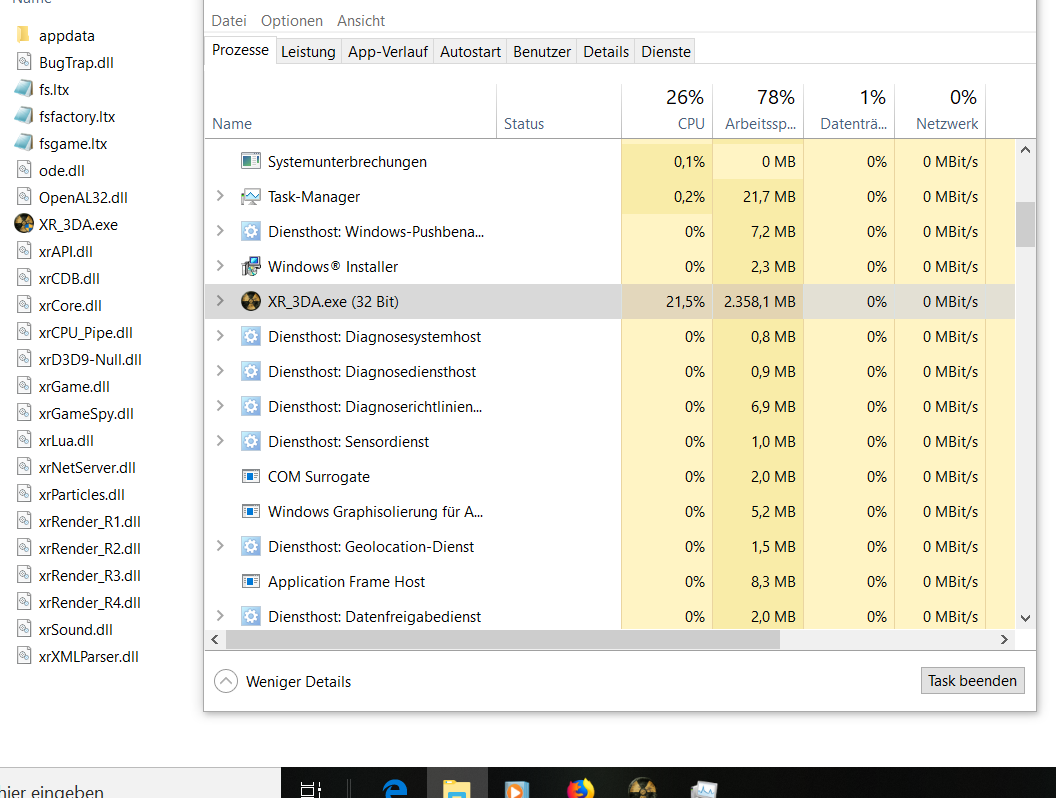Image resolution: width=1056 pixels, height=798 pixels.
Task: Click the Diensthost: Datenfreigabedienst gear icon
Action: 251,617
